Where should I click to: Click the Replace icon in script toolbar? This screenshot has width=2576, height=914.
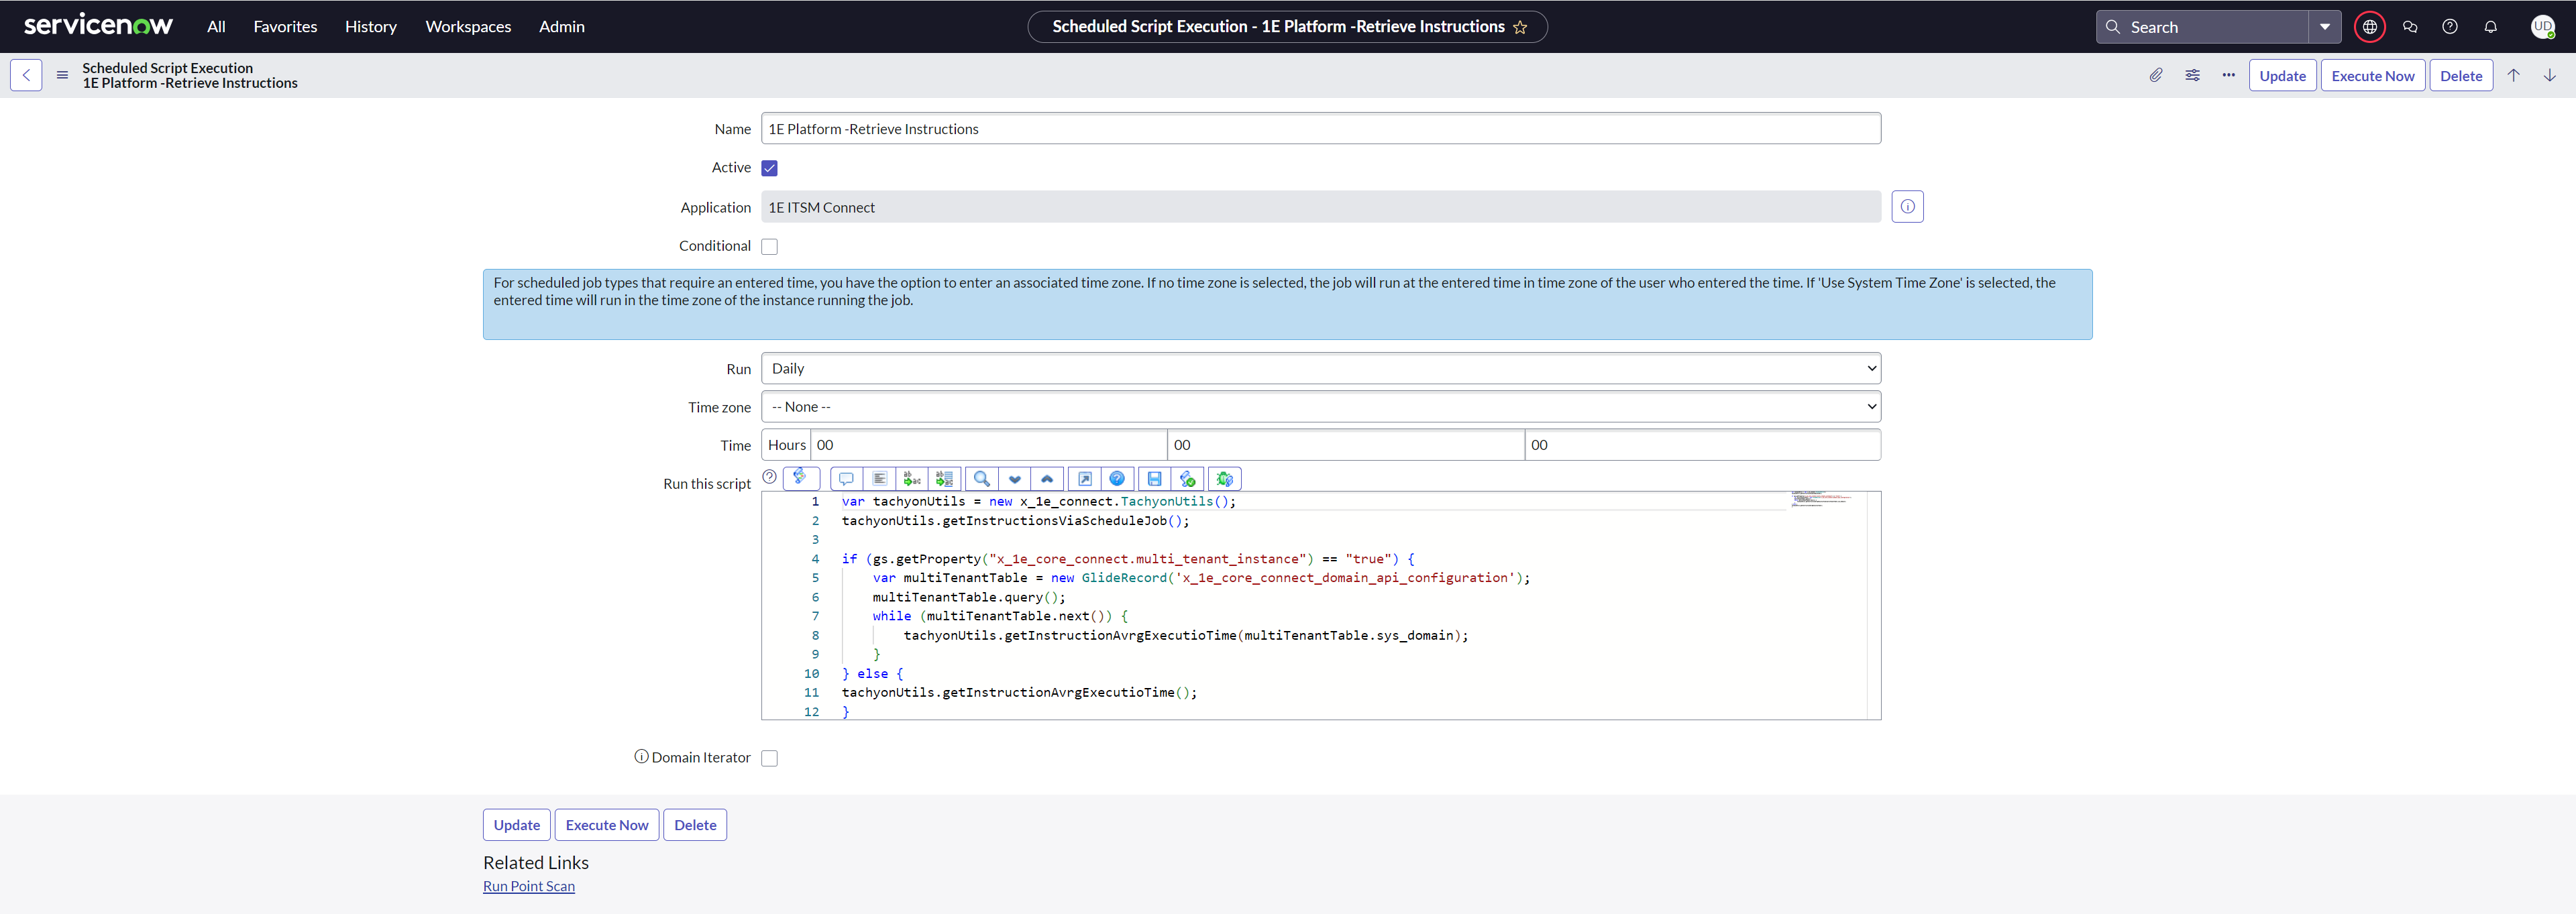click(x=911, y=479)
